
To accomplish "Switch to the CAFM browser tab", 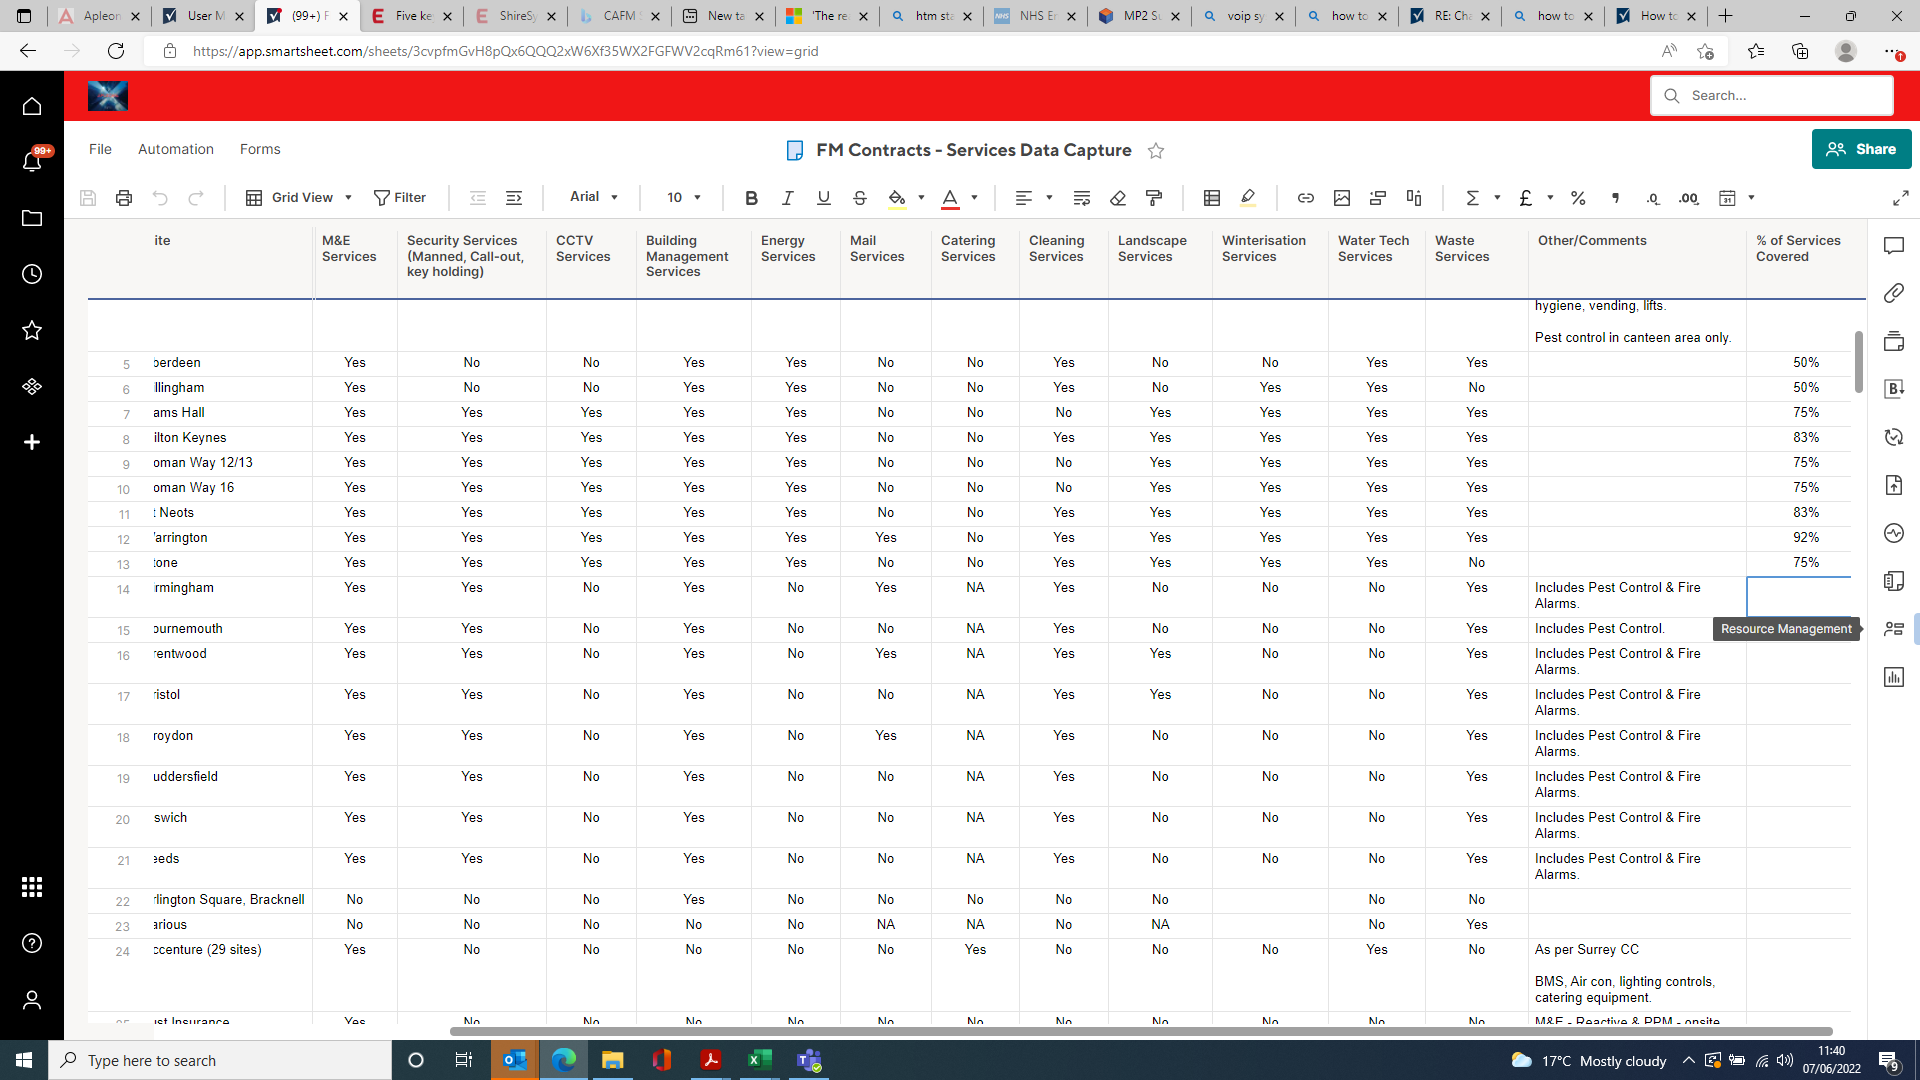I will tap(620, 16).
